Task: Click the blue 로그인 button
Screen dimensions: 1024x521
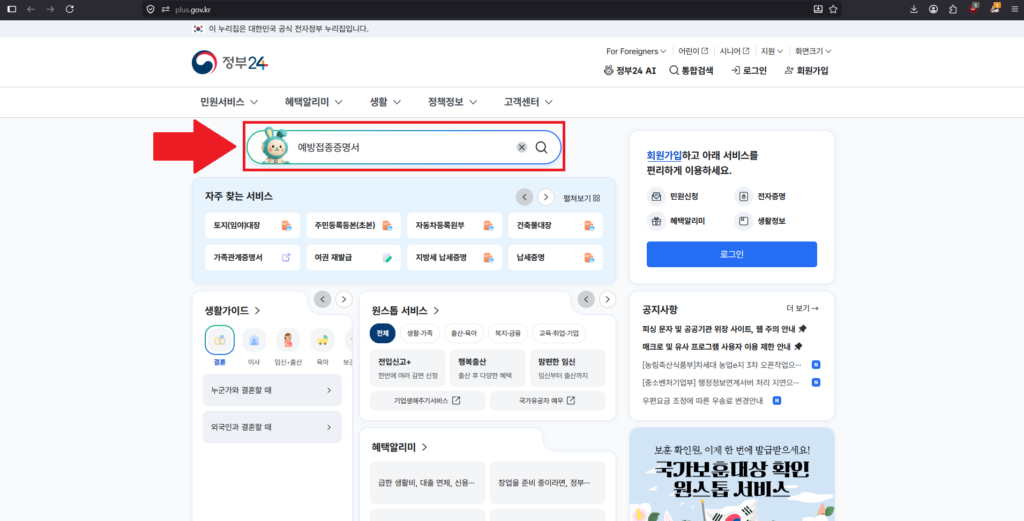Action: click(x=731, y=254)
